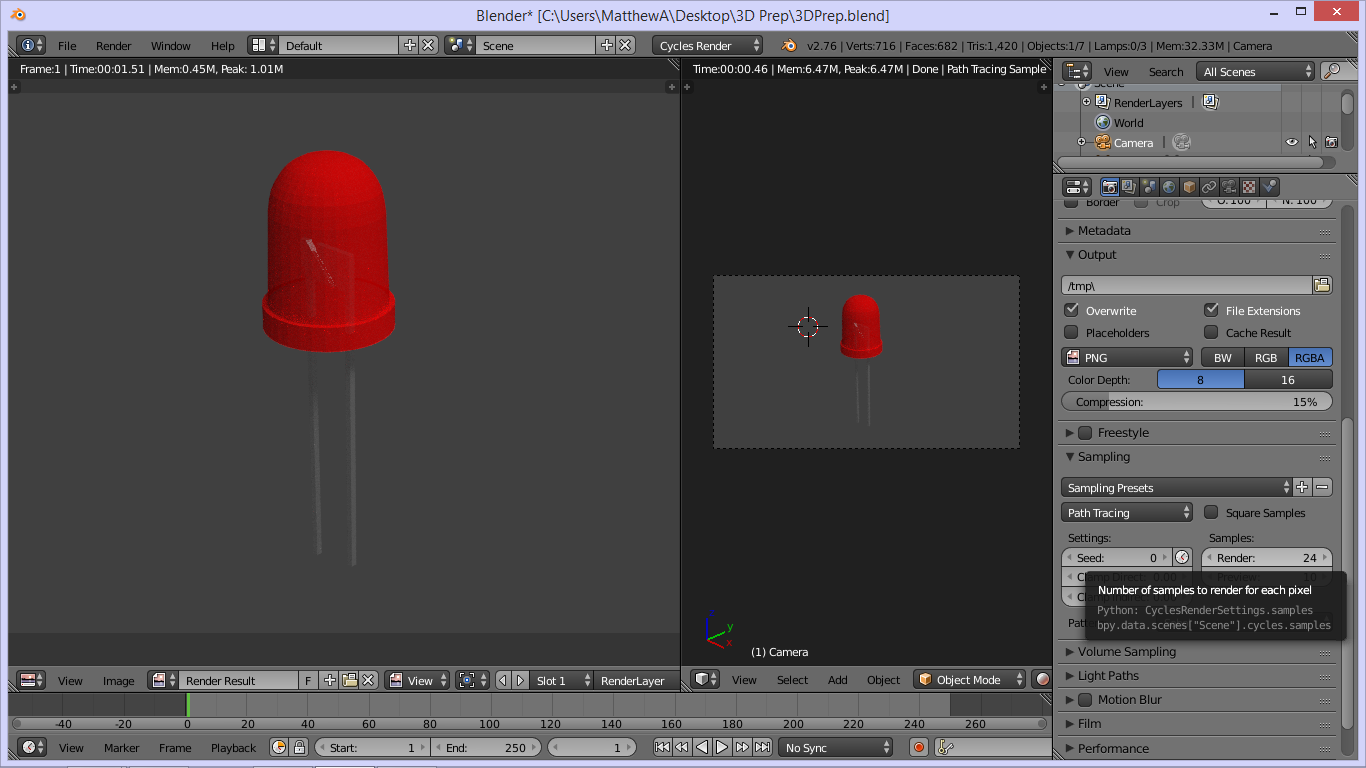Click the viewport shading sphere icon
Viewport: 1366px width, 768px height.
click(1043, 679)
